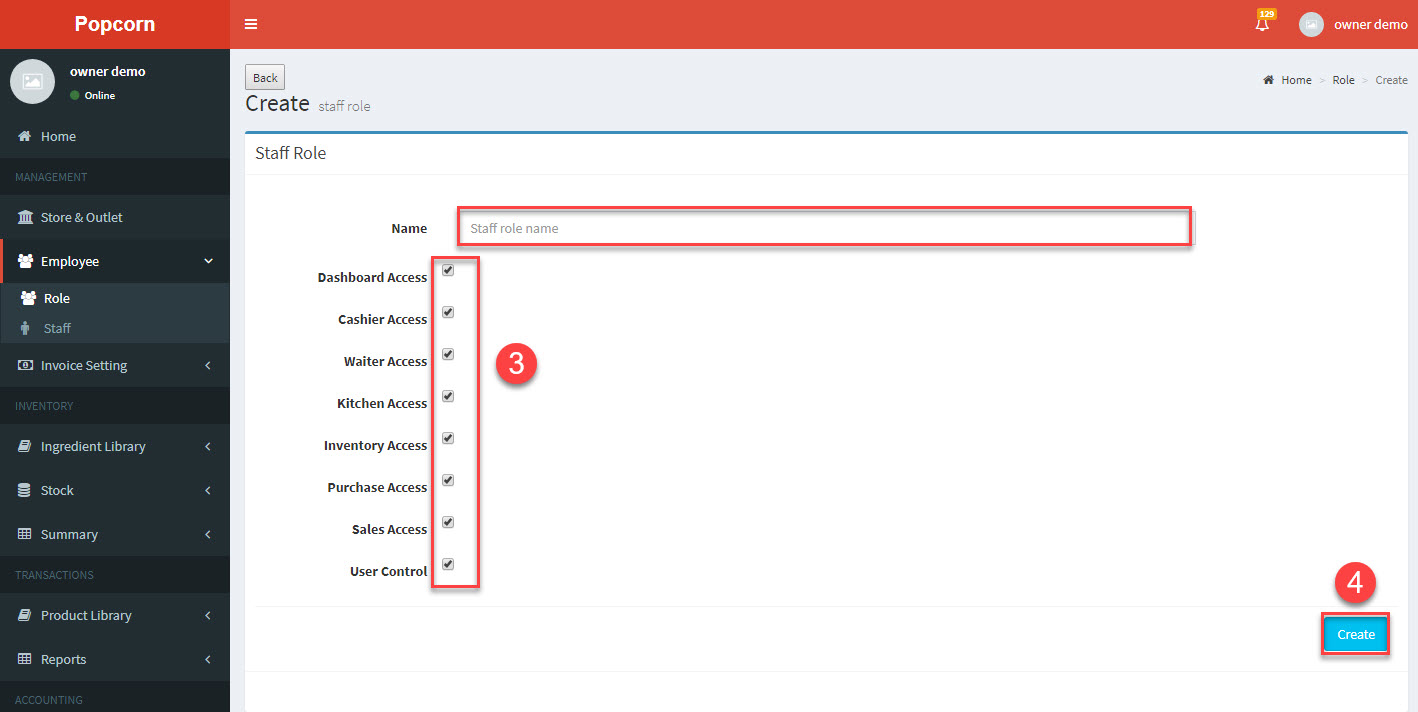The height and width of the screenshot is (712, 1418).
Task: Click the owner demo avatar in header
Action: pos(1311,25)
